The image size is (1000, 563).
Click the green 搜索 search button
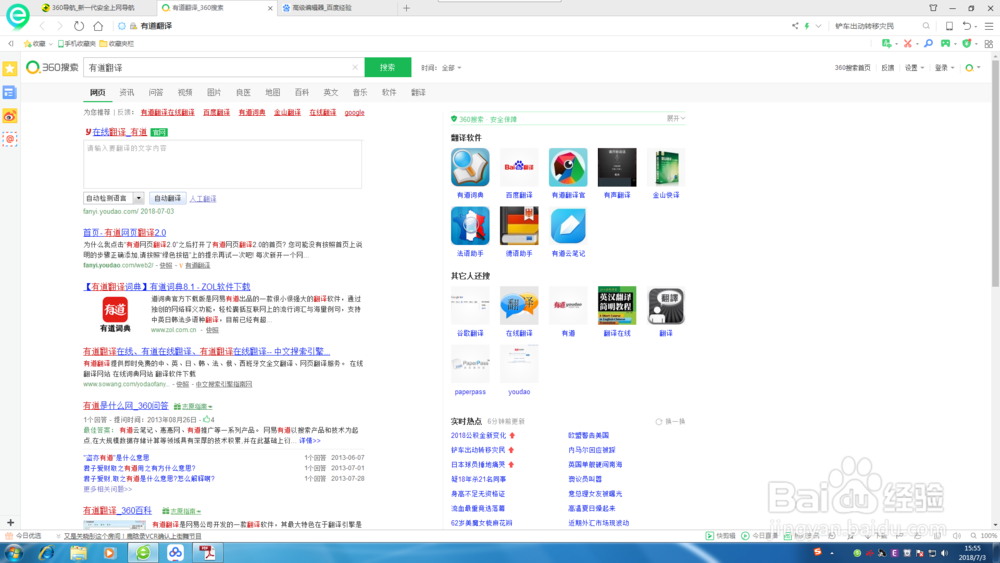tap(388, 67)
